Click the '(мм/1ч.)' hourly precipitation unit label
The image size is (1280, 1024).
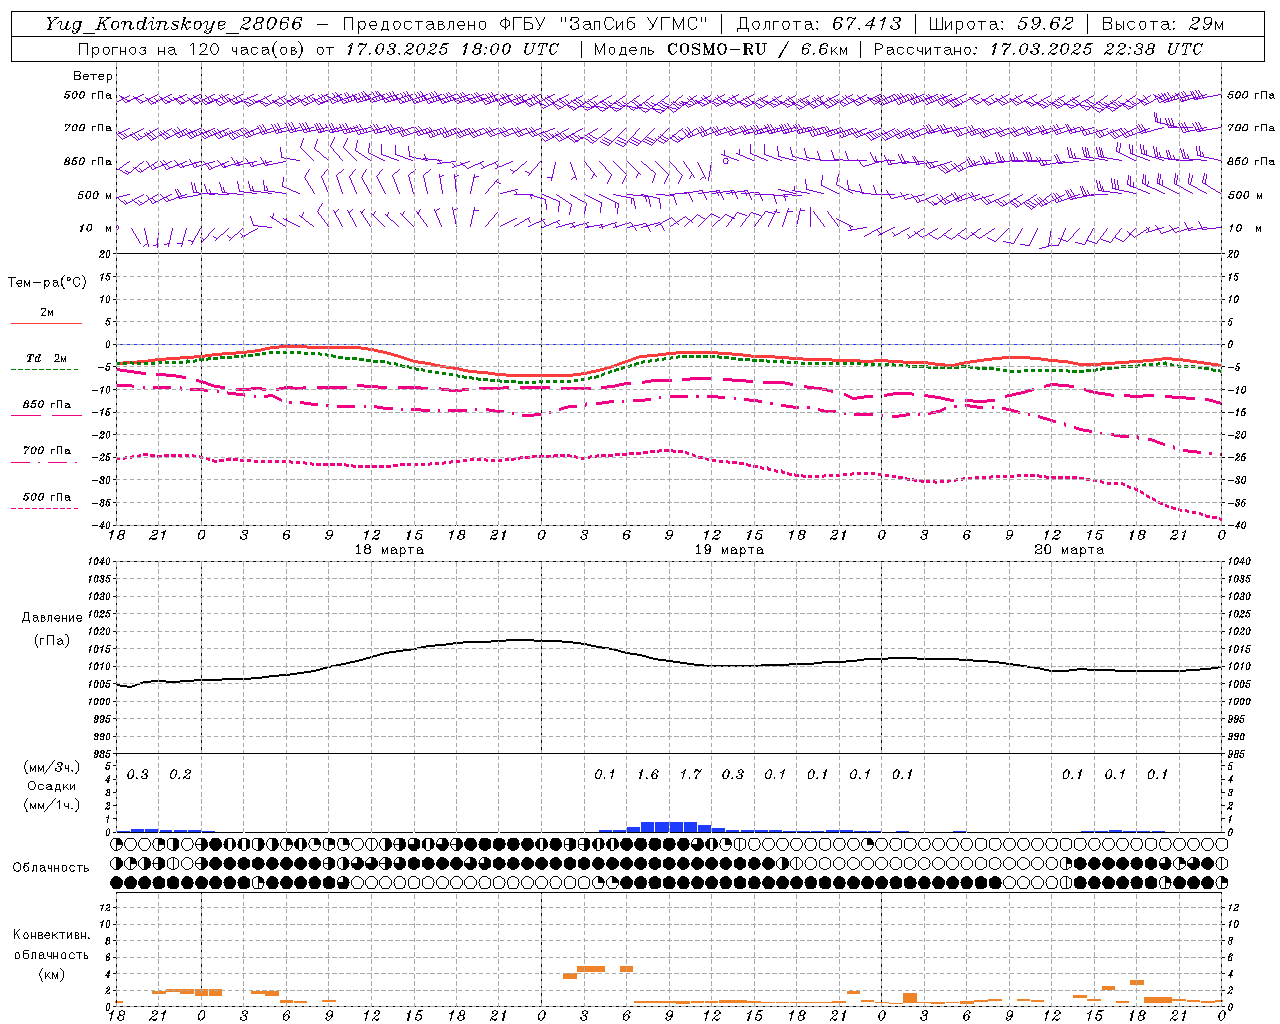tap(52, 805)
